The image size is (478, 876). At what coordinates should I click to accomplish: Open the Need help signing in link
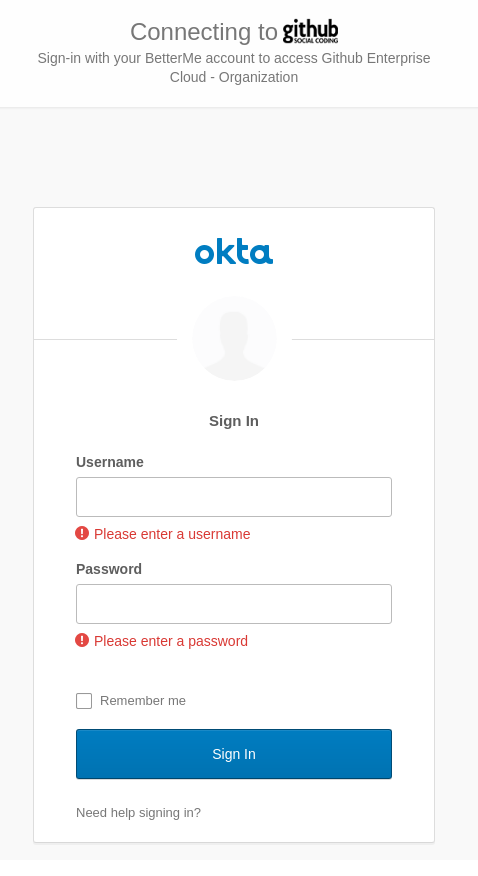coord(138,812)
